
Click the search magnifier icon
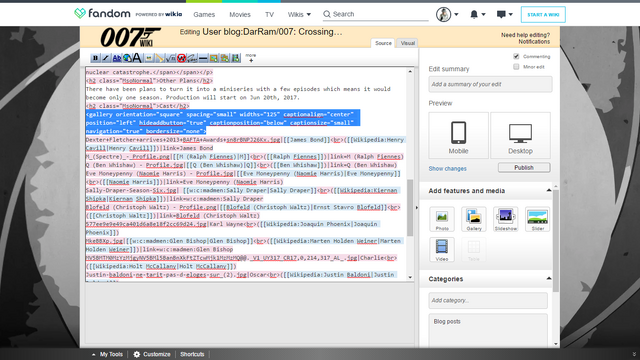[327, 14]
